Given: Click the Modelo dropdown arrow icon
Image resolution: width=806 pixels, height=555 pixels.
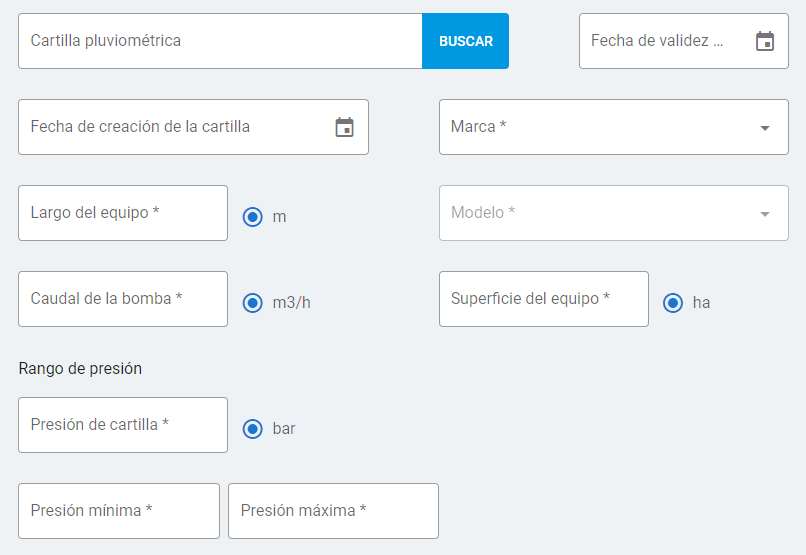Looking at the screenshot, I should click(765, 214).
